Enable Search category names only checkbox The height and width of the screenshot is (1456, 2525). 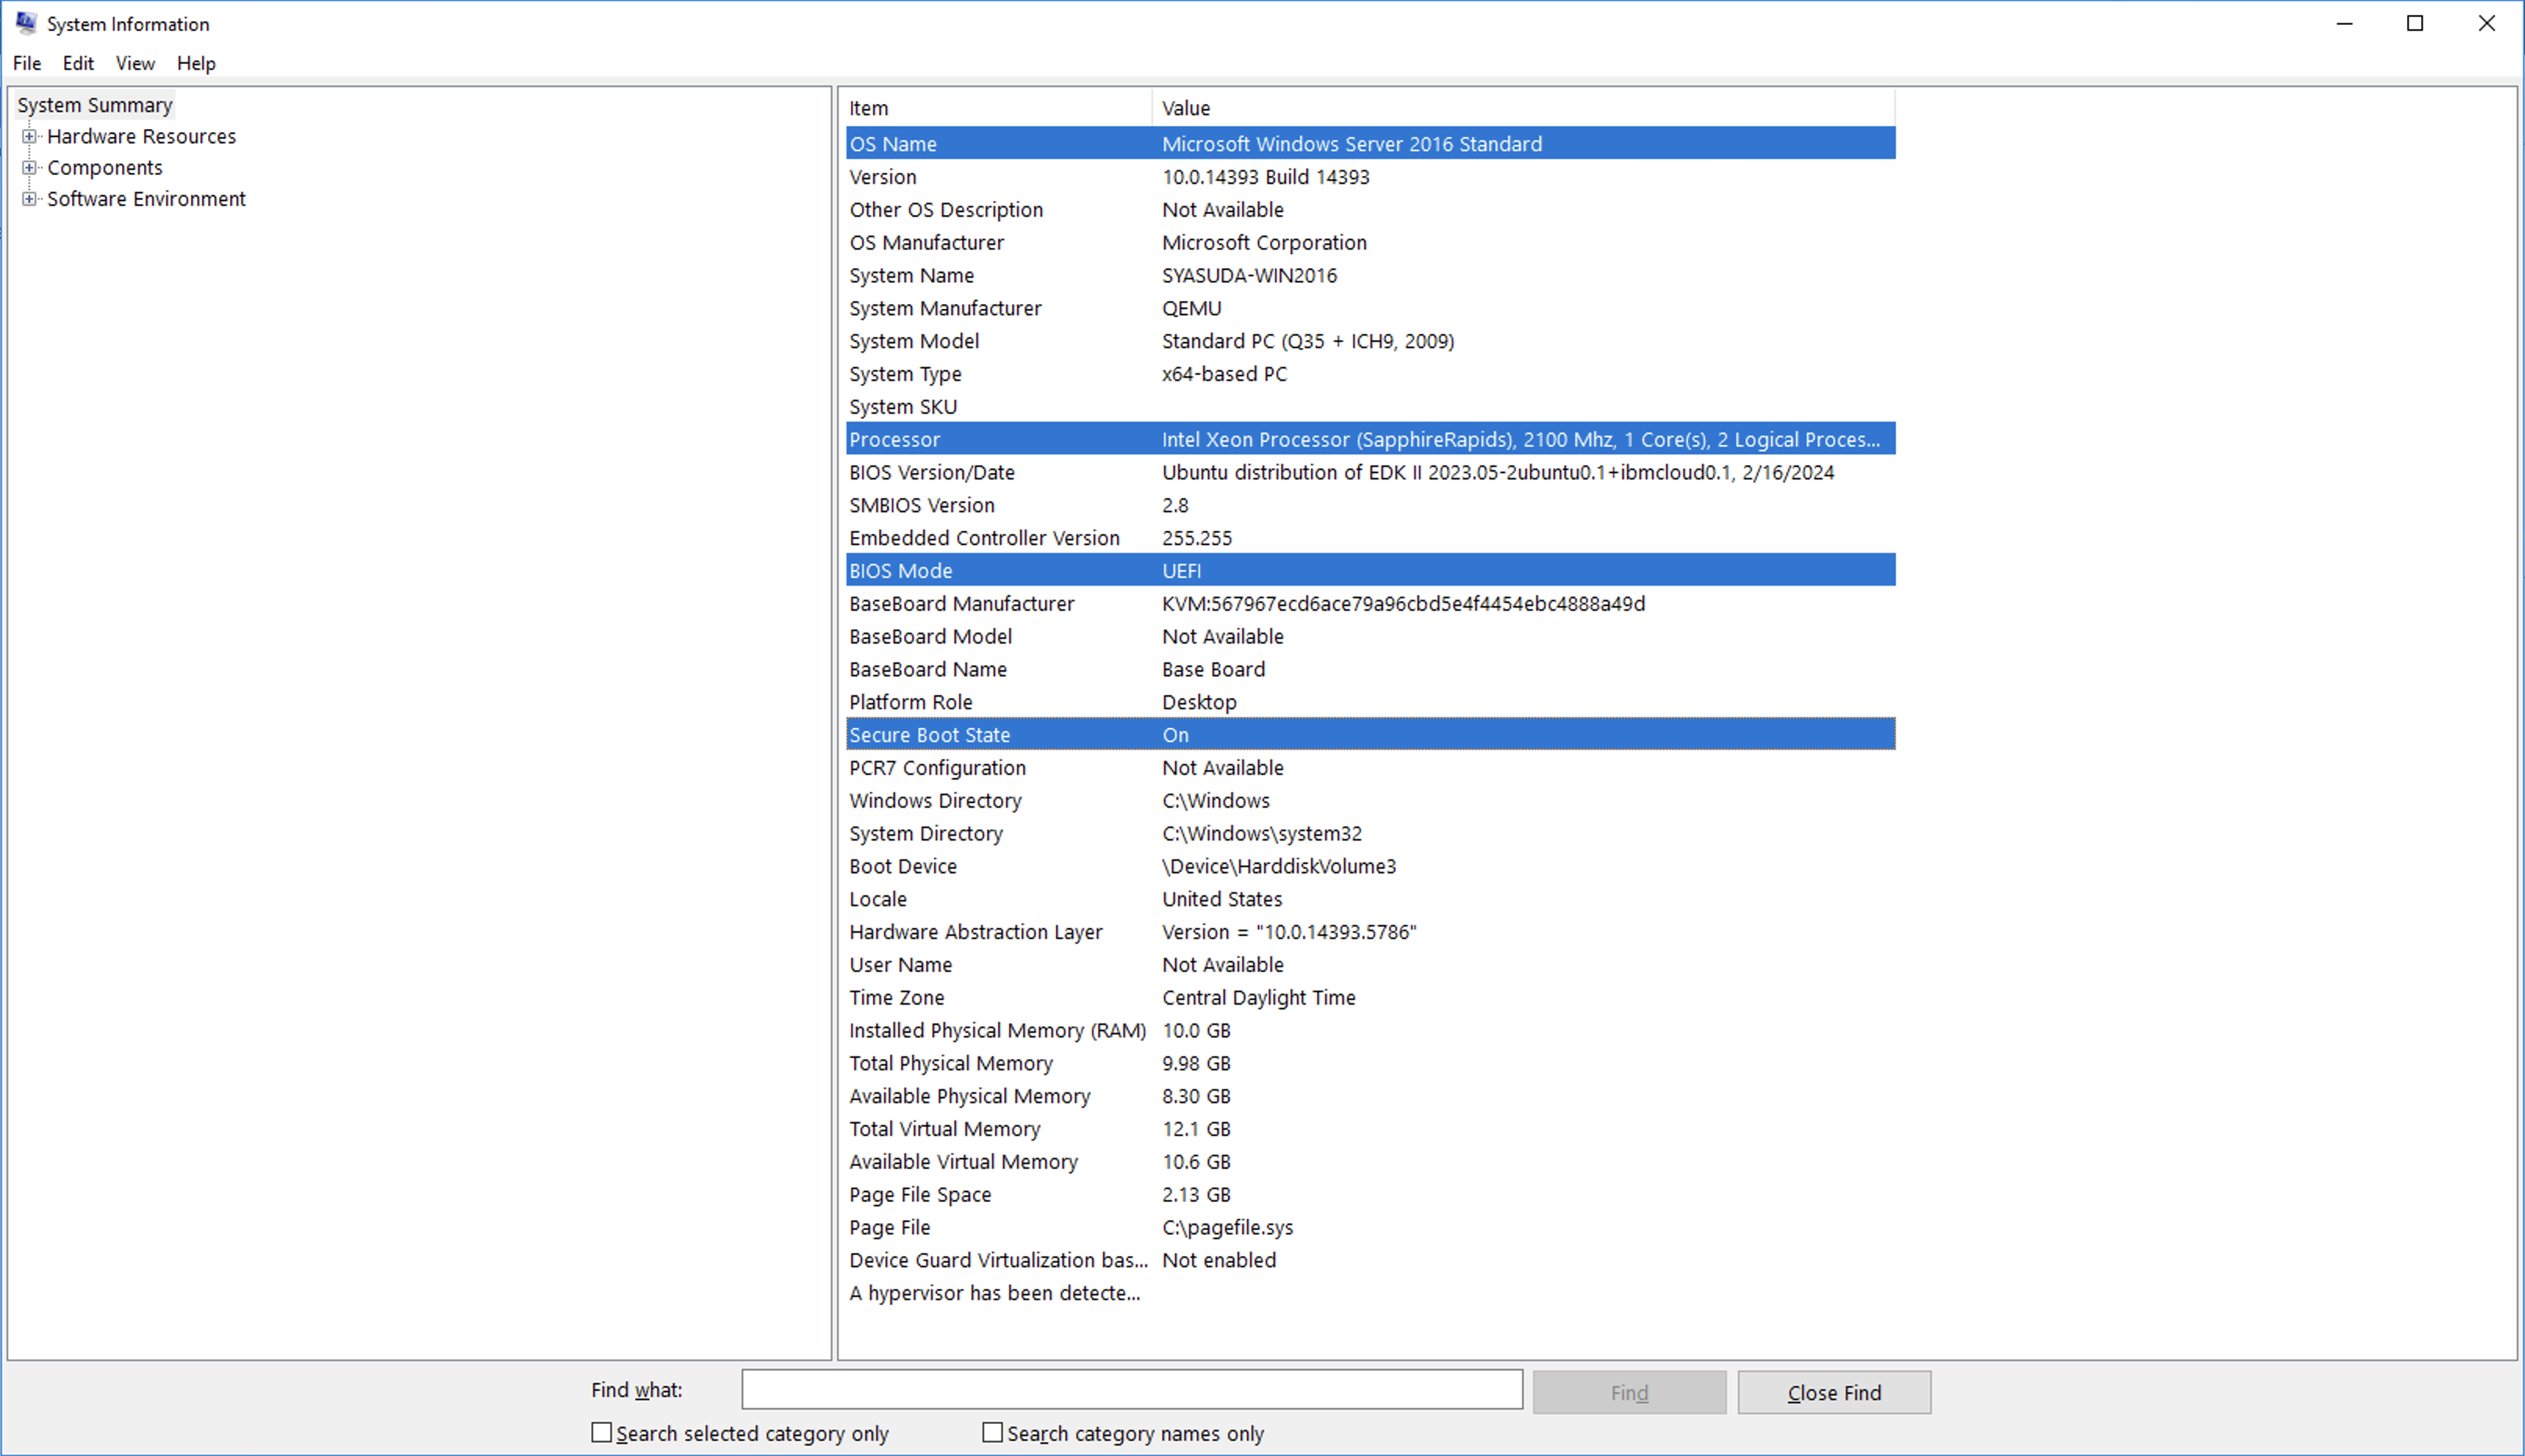tap(992, 1432)
